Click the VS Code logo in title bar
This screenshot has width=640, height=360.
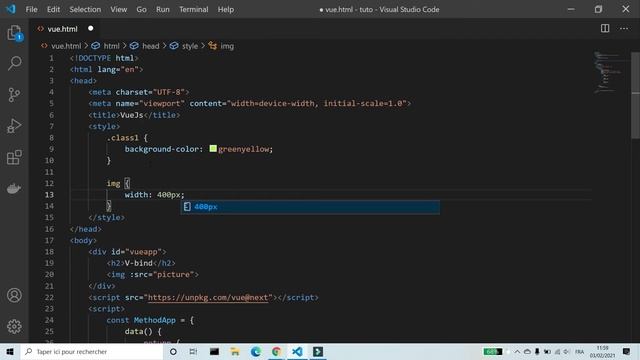(10, 9)
